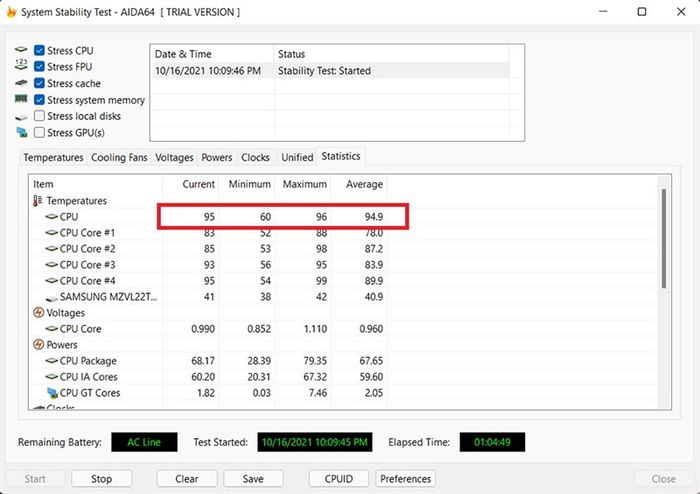The image size is (700, 494).
Task: Click the 123 icon beside Stress FPU
Action: coord(21,64)
